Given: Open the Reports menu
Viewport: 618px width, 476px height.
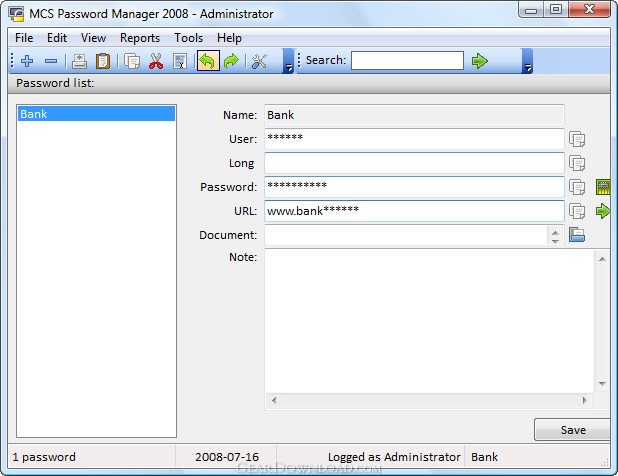Looking at the screenshot, I should pos(140,38).
